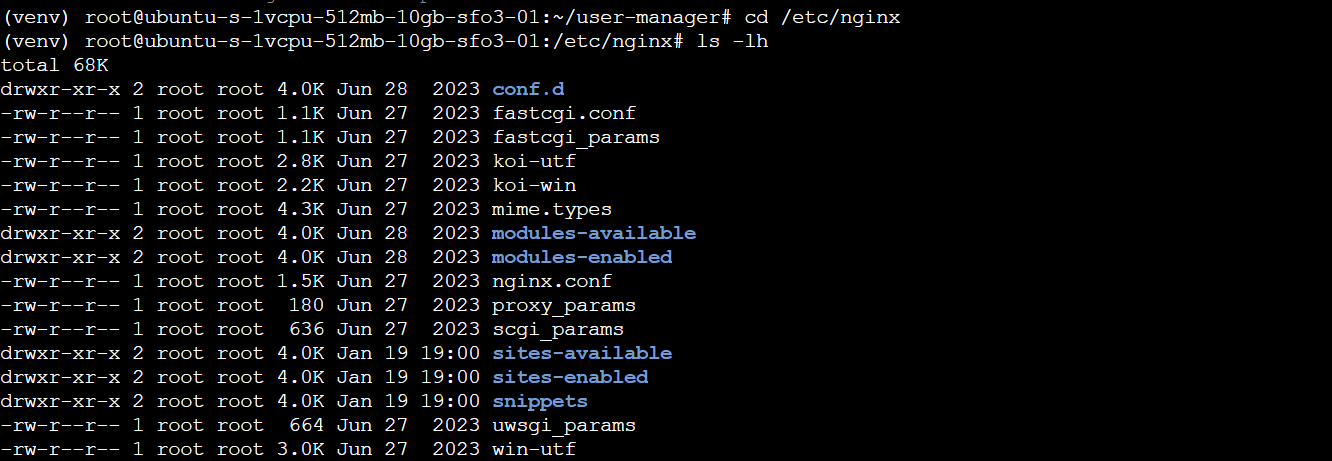Click the uwsgi_params file name
This screenshot has width=1332, height=461.
564,425
